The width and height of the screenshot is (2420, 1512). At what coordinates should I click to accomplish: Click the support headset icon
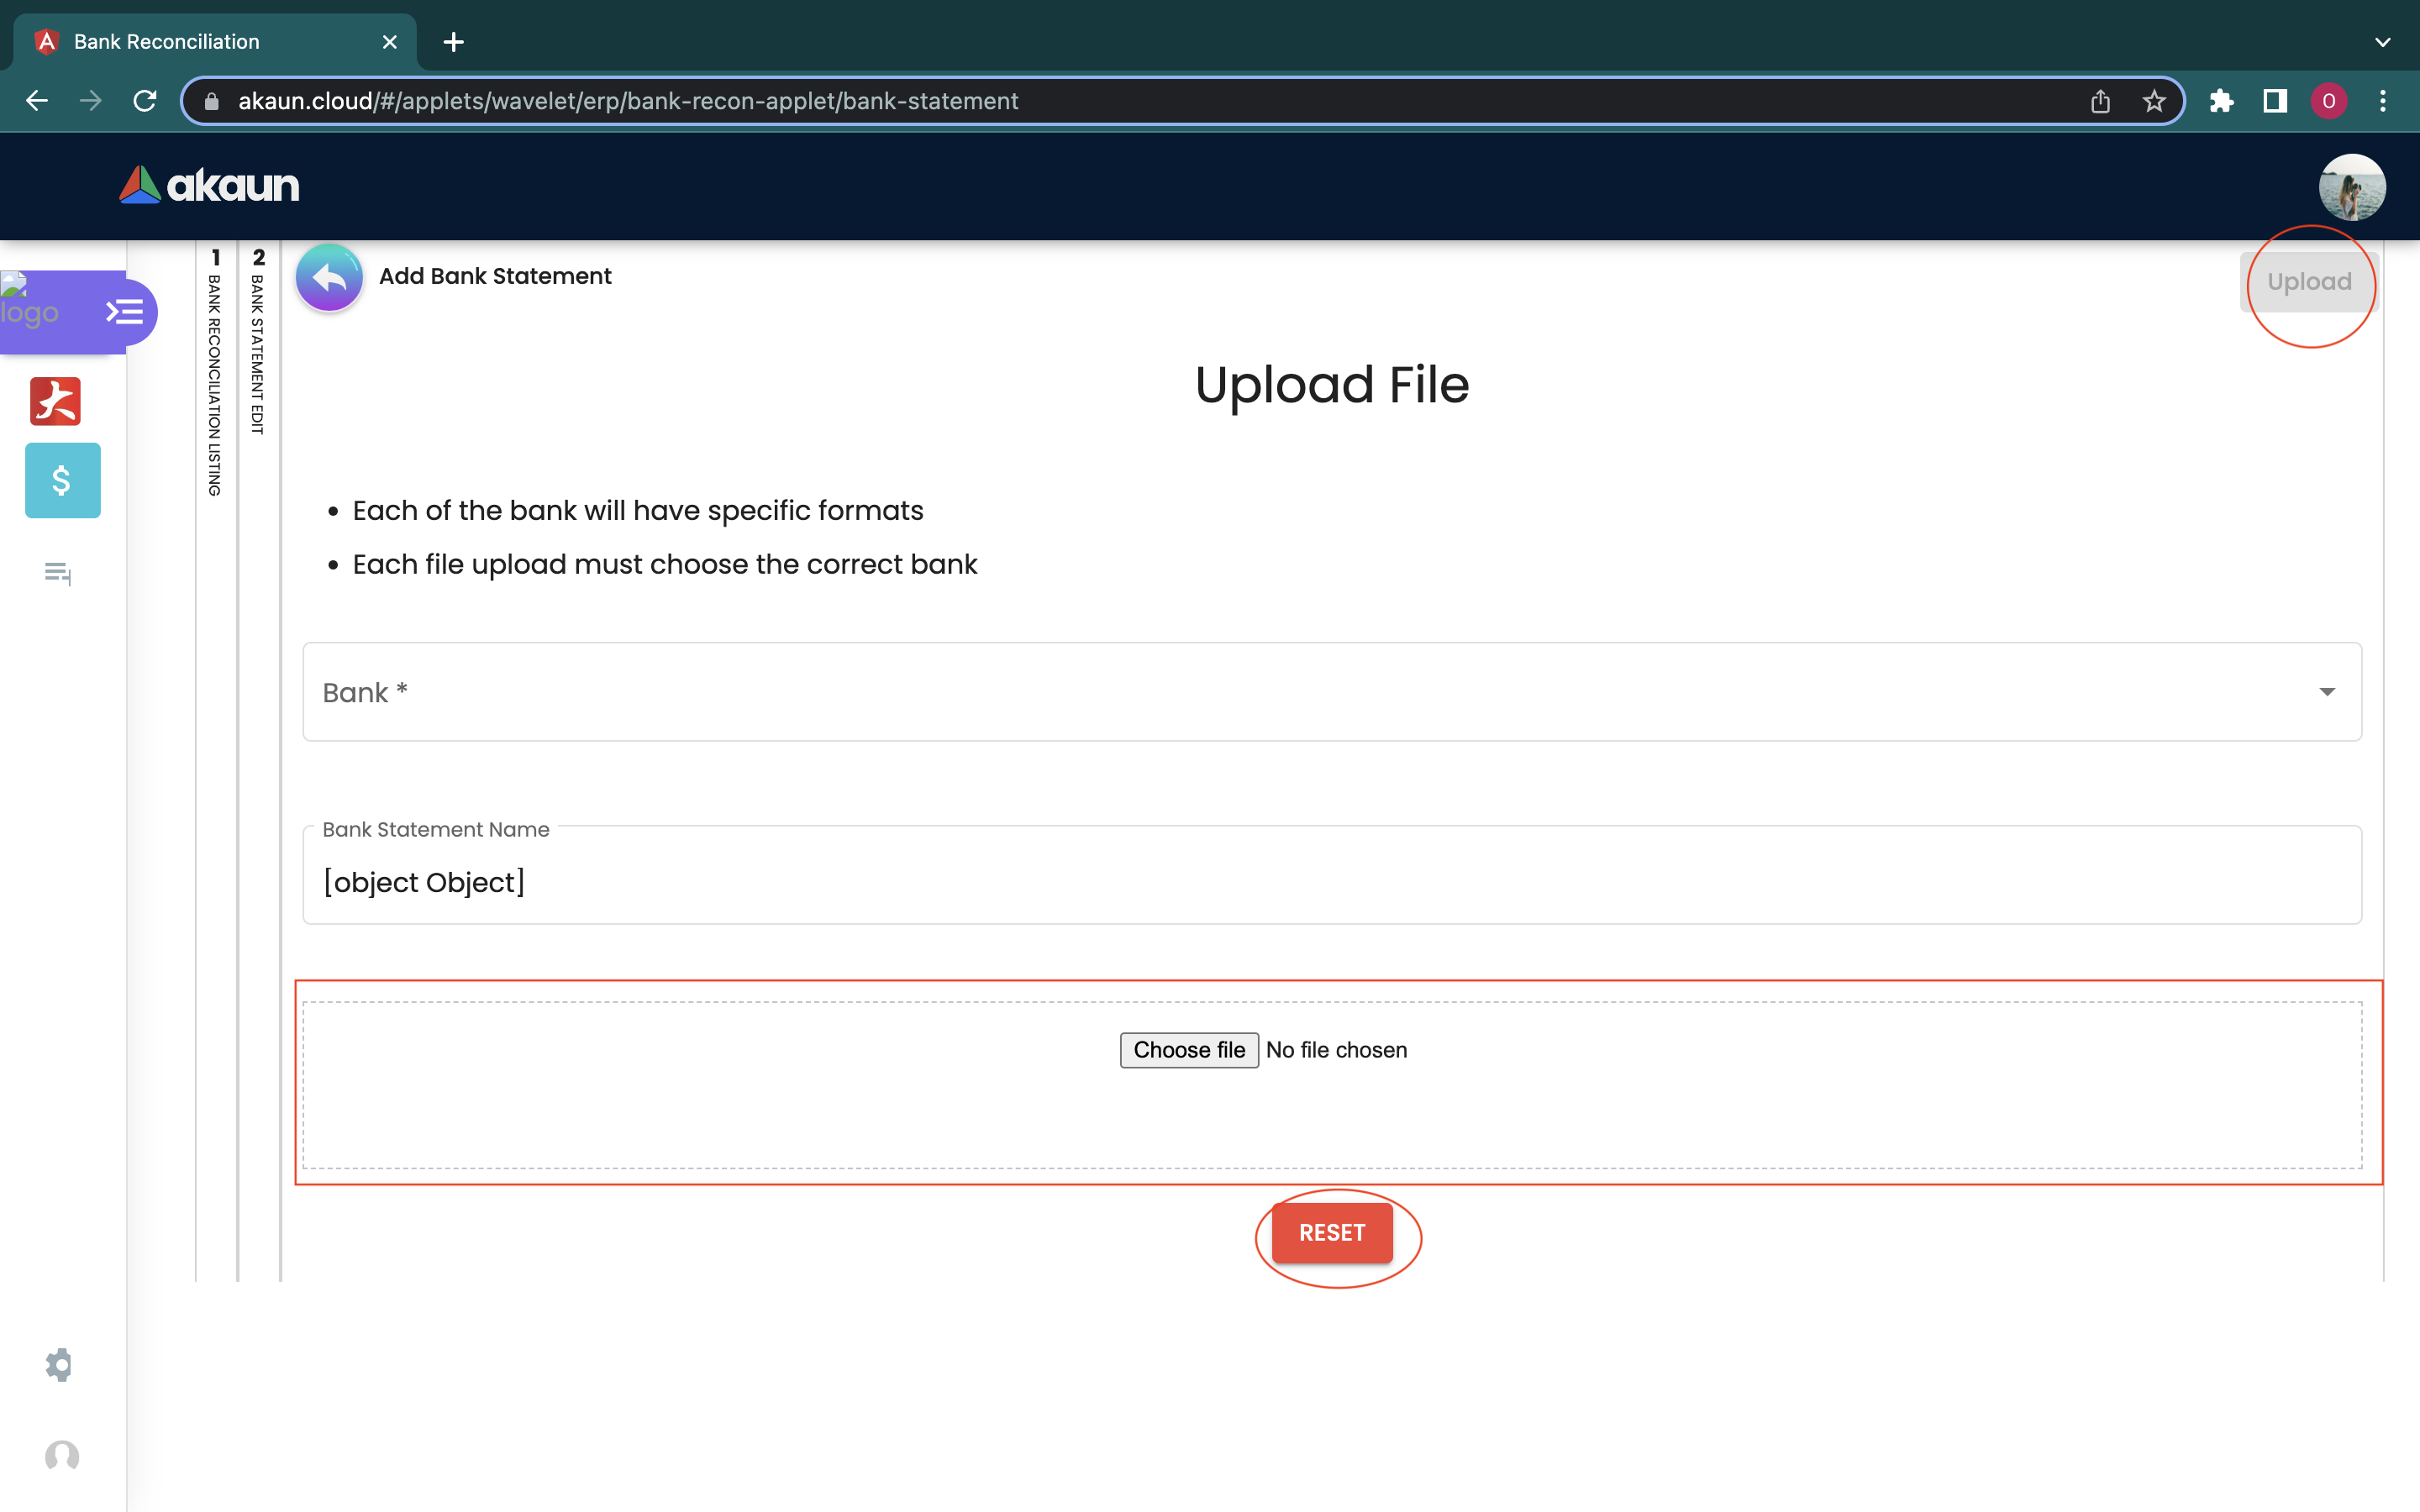coord(62,1456)
